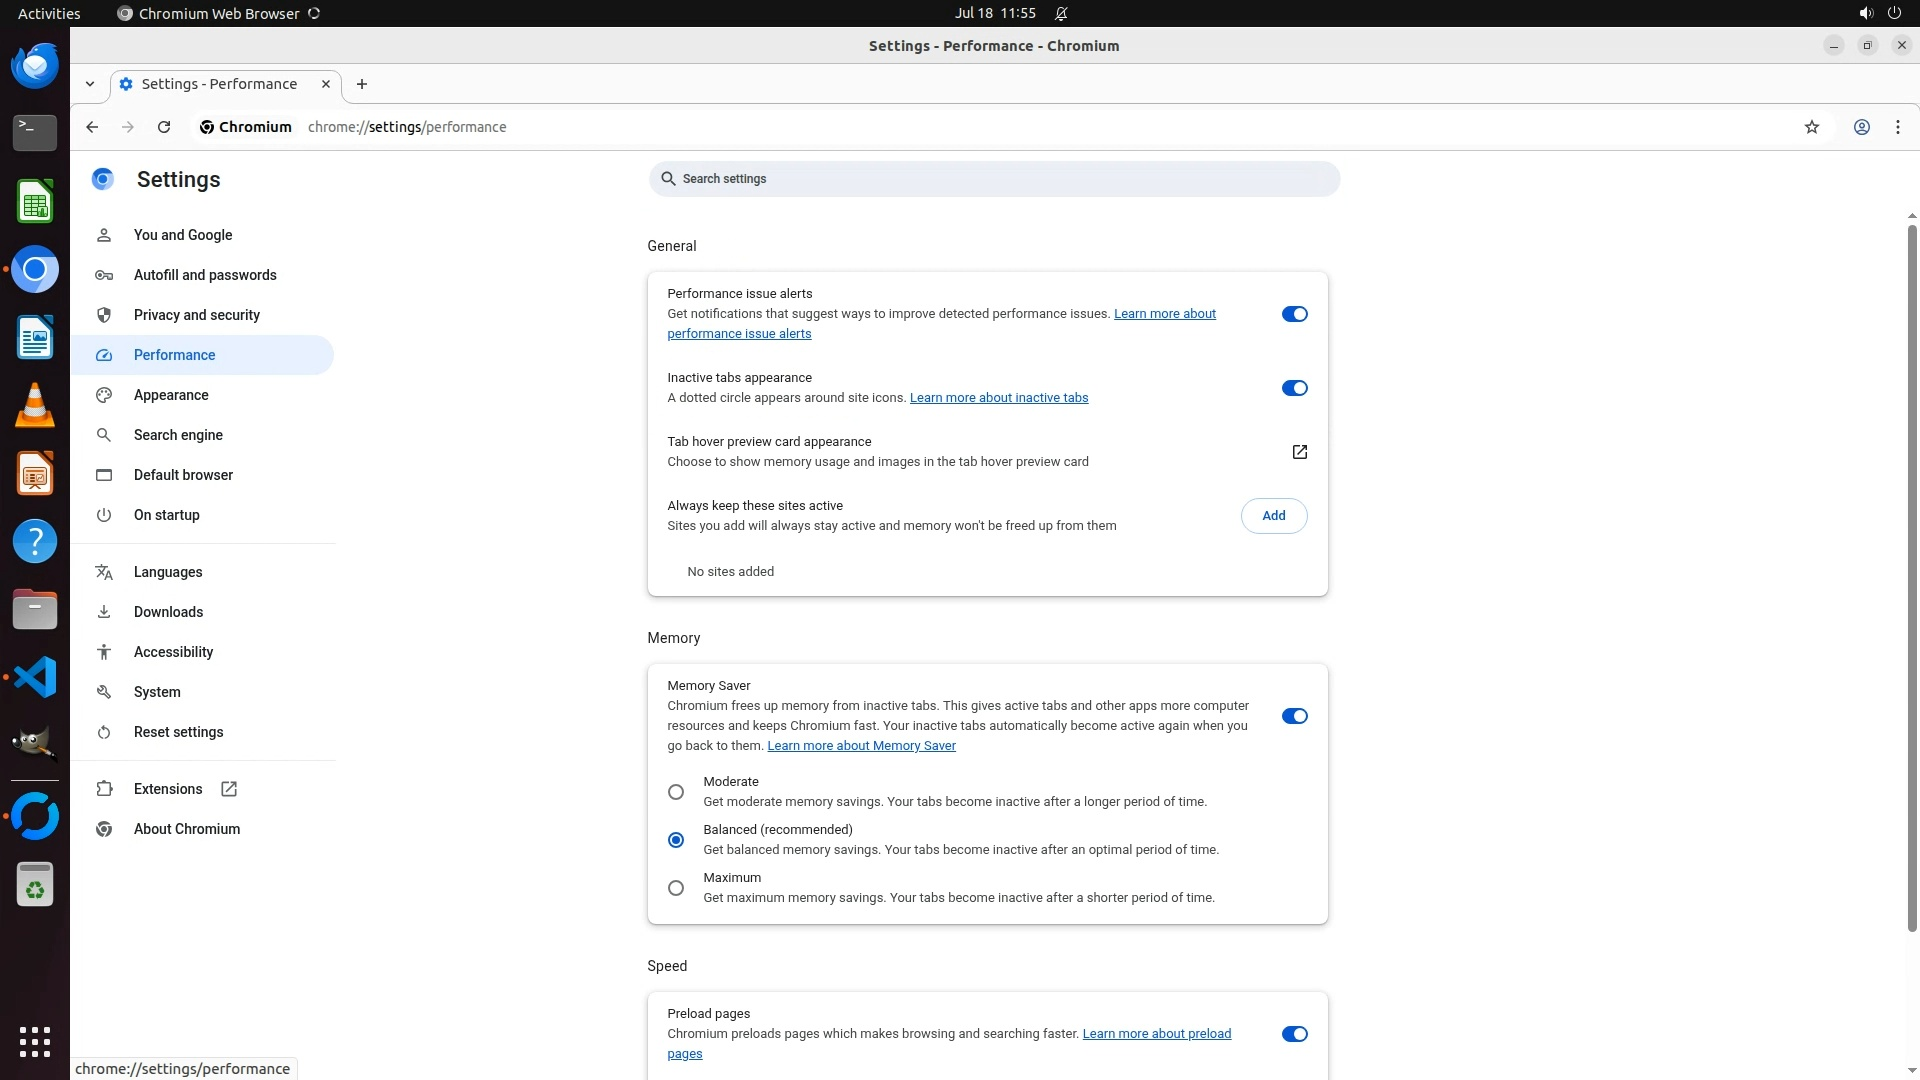The width and height of the screenshot is (1920, 1080).
Task: Open the profile avatar icon
Action: click(1861, 127)
